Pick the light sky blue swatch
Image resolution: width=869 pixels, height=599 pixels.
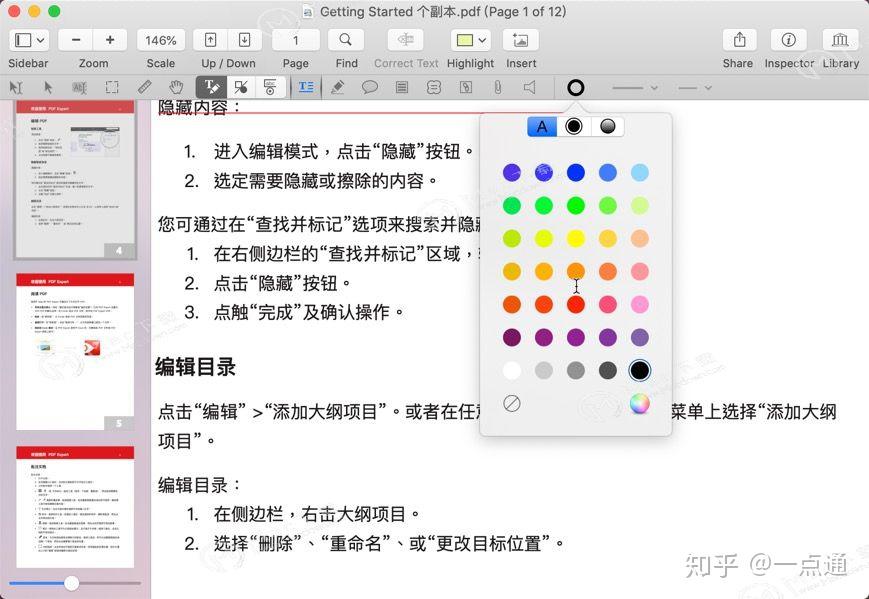640,172
